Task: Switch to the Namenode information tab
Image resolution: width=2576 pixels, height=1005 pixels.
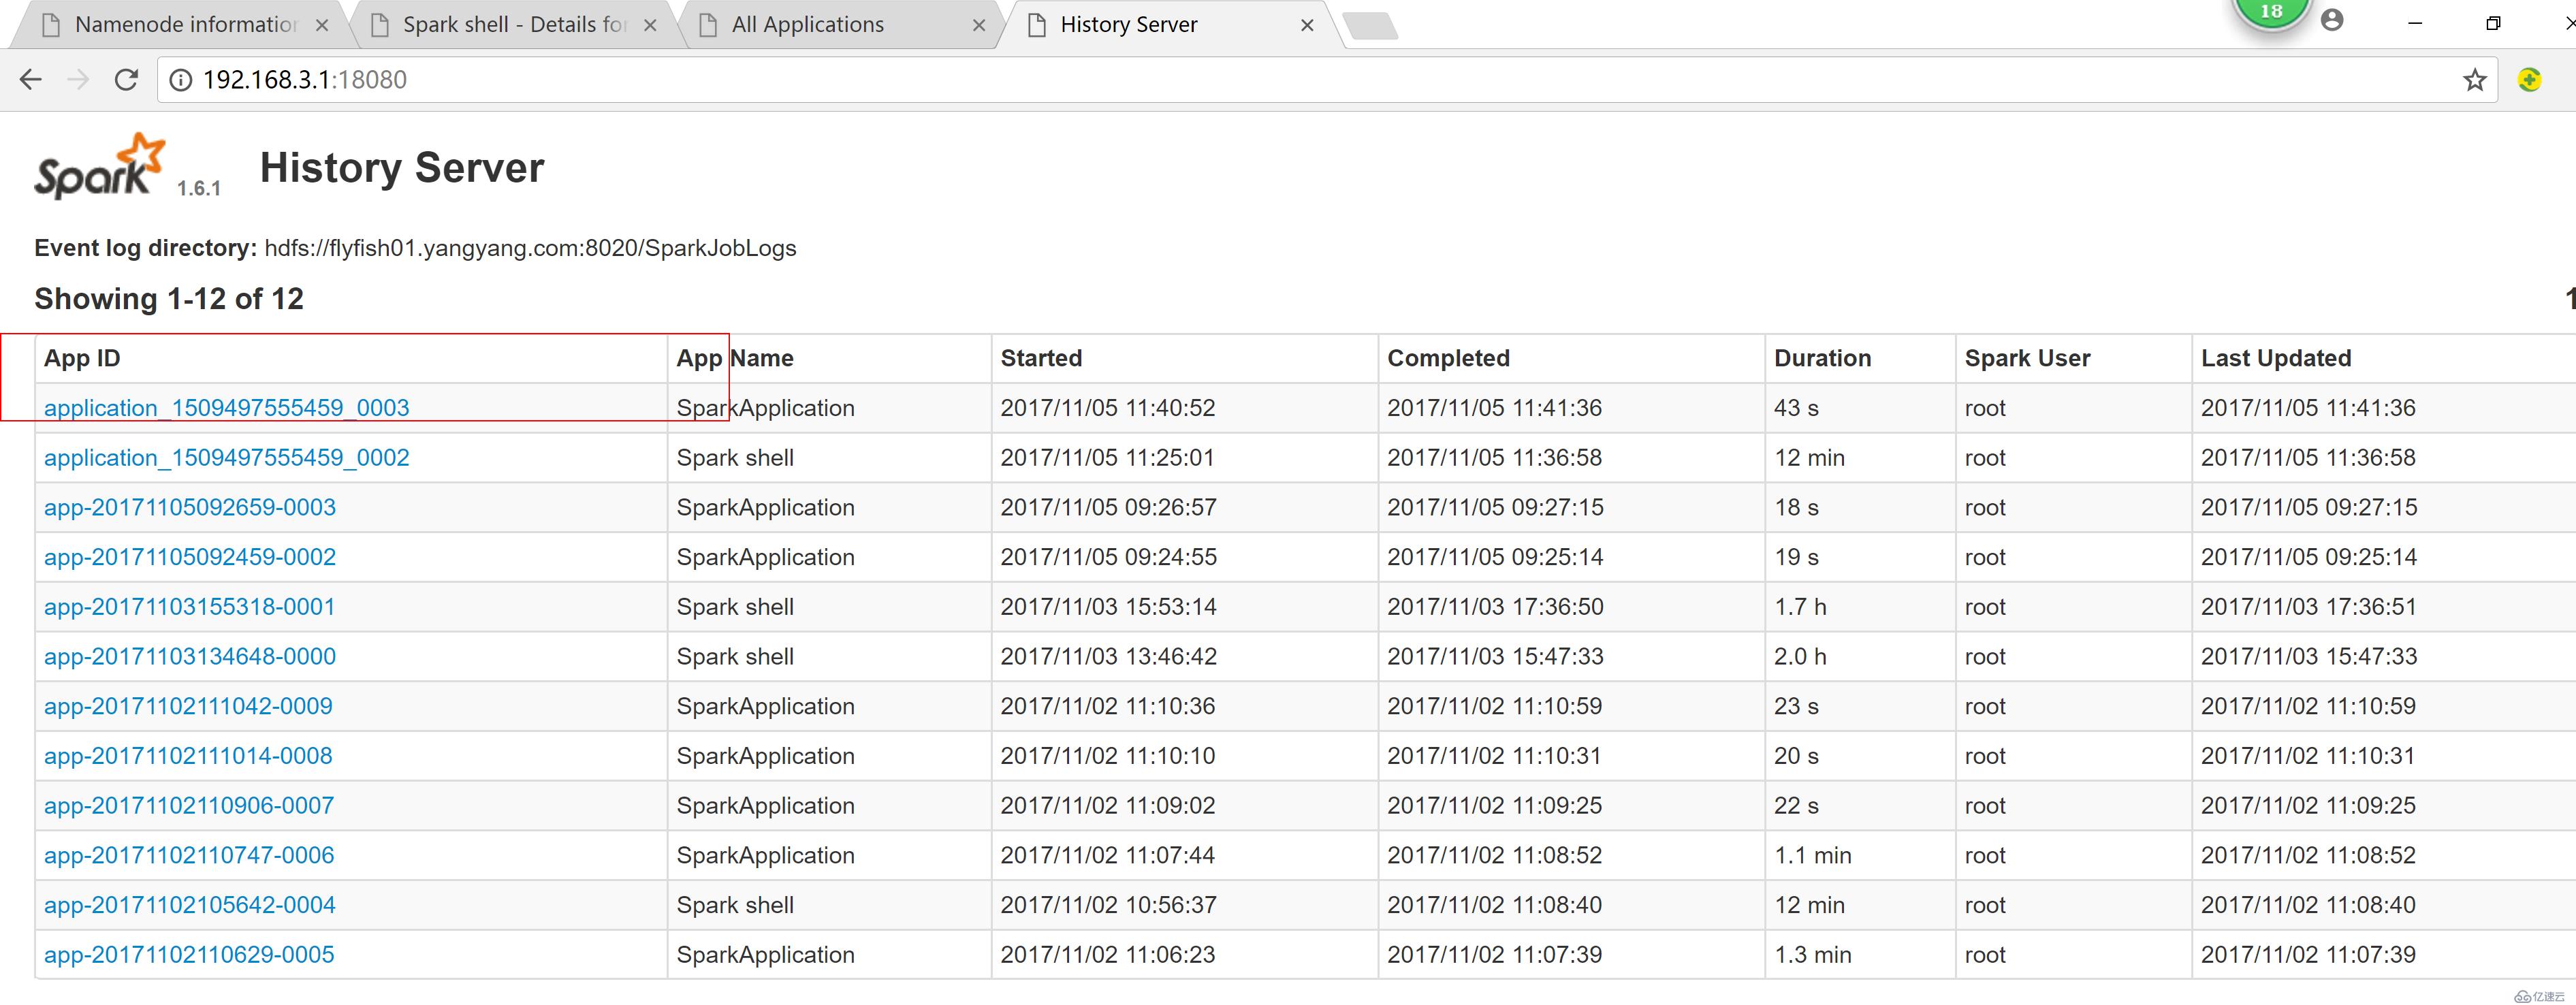Action: coord(185,25)
